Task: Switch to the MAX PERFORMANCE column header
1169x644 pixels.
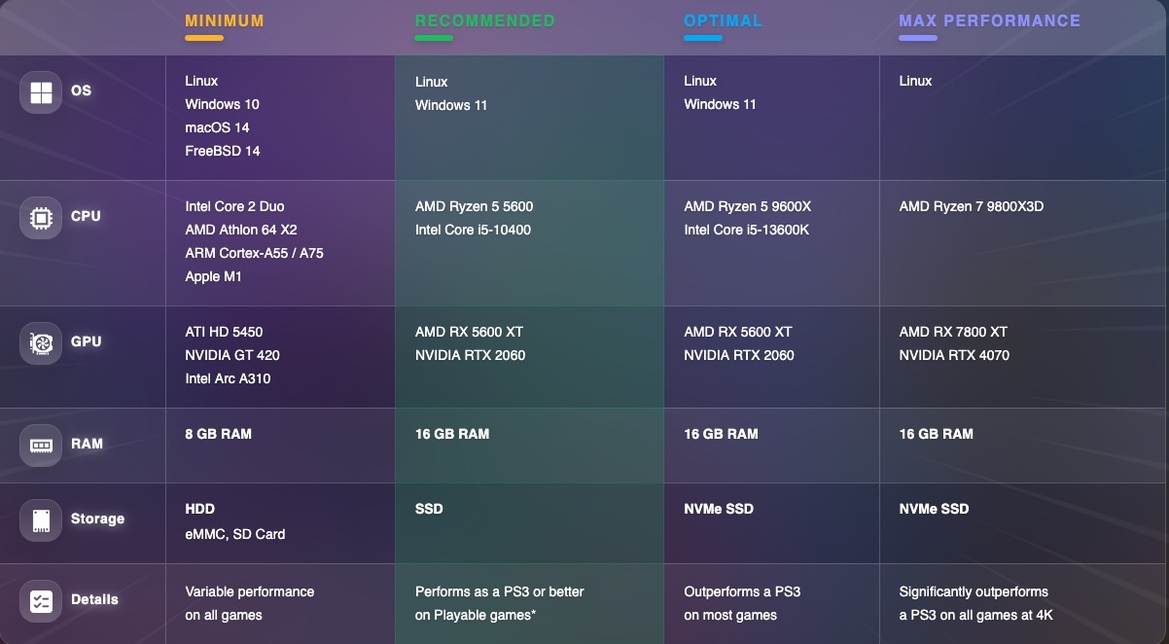Action: pyautogui.click(x=989, y=20)
